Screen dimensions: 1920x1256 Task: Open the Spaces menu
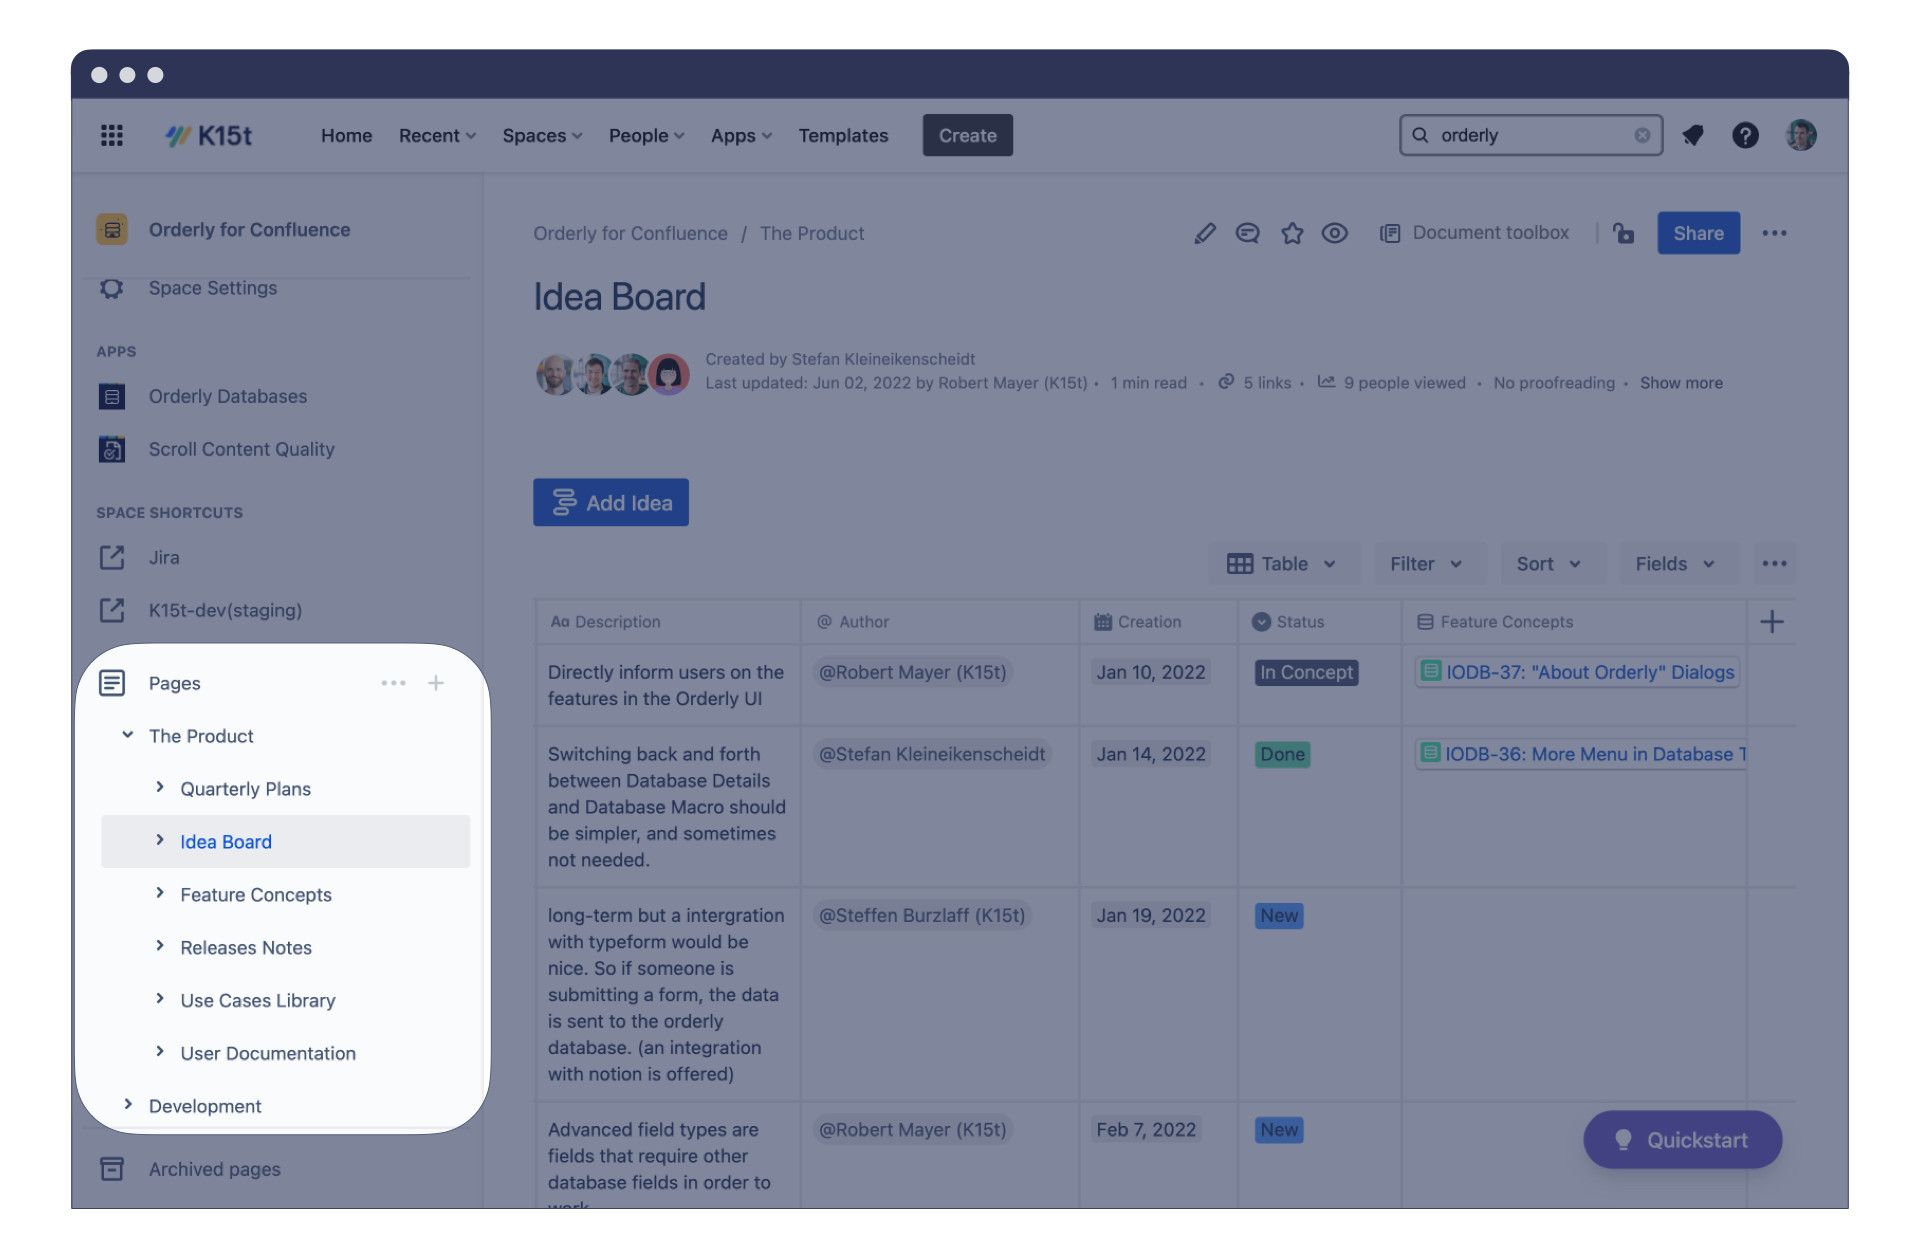click(540, 135)
